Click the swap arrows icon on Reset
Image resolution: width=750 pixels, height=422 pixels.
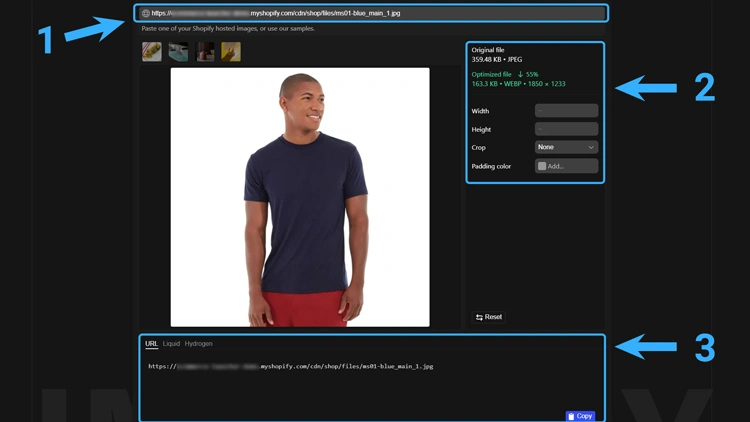point(480,317)
